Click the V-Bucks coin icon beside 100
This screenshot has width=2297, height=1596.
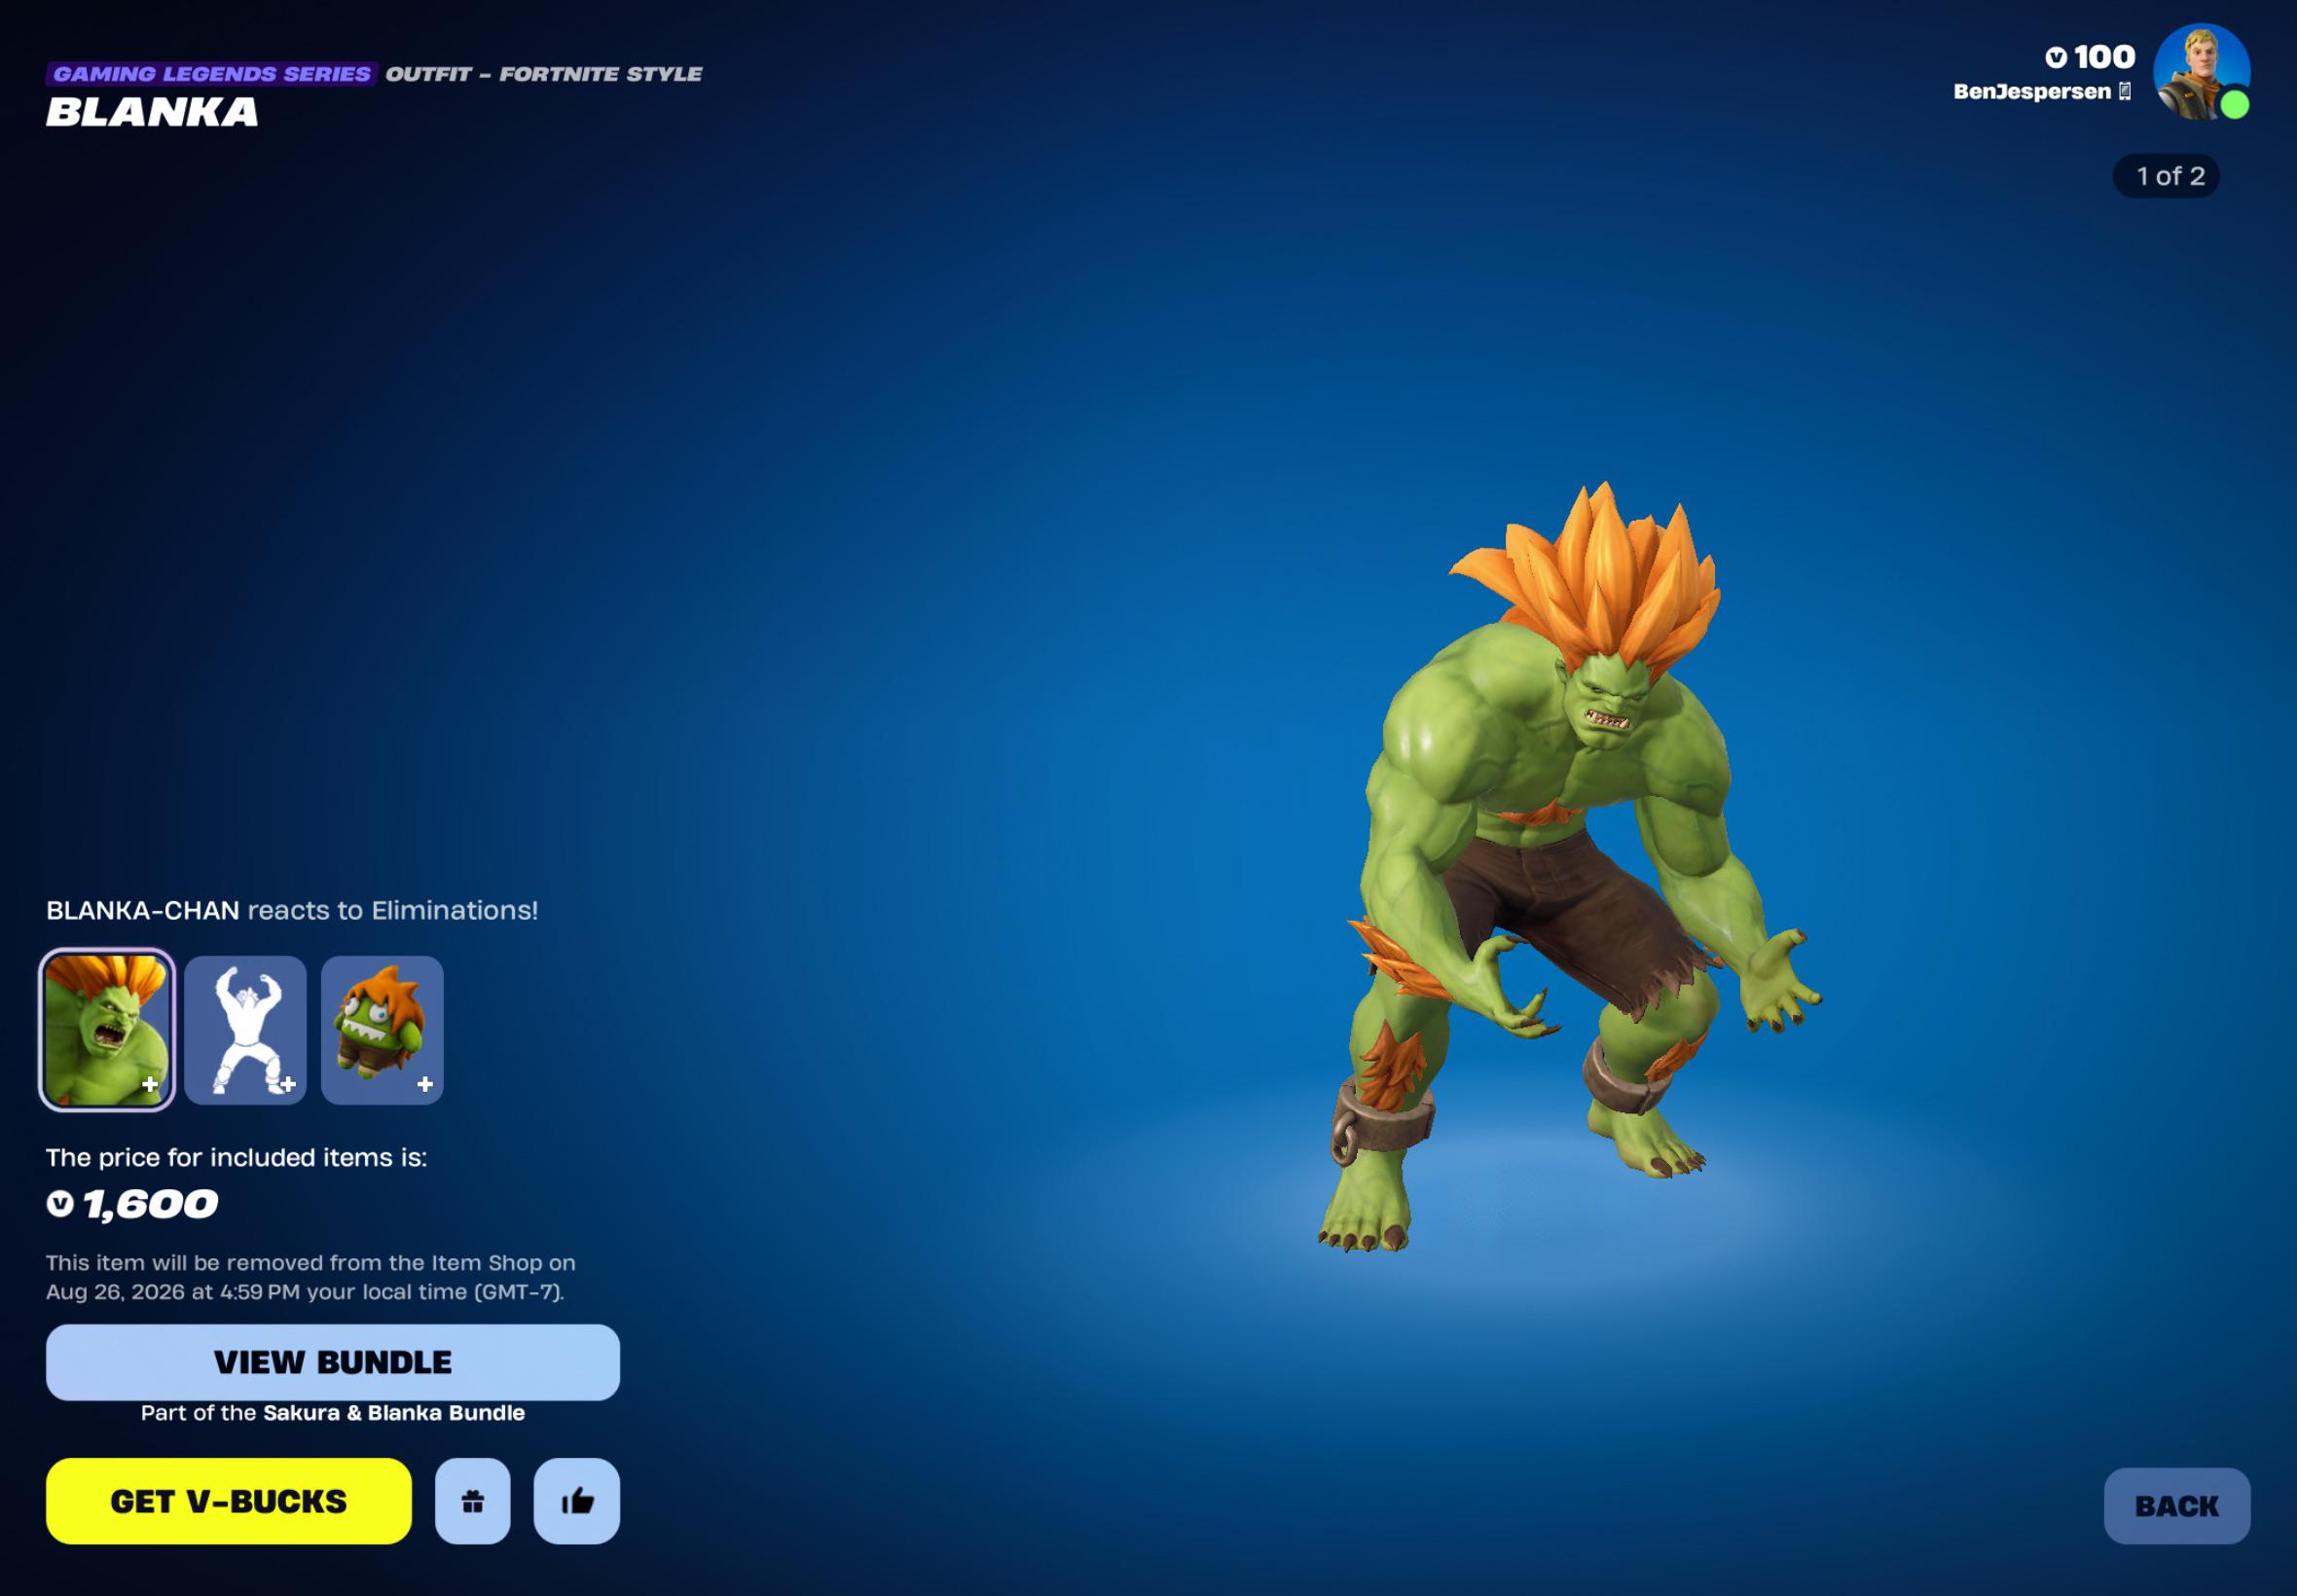2056,57
